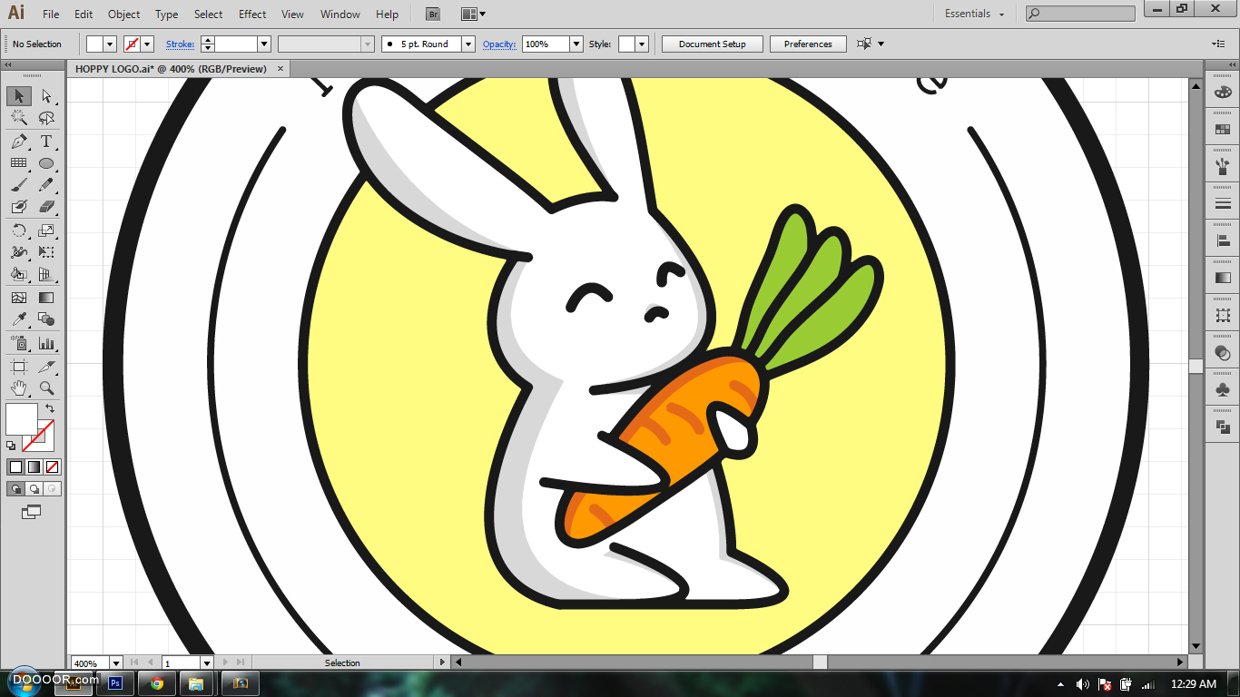Open the Type menu
The image size is (1240, 697).
pyautogui.click(x=167, y=14)
